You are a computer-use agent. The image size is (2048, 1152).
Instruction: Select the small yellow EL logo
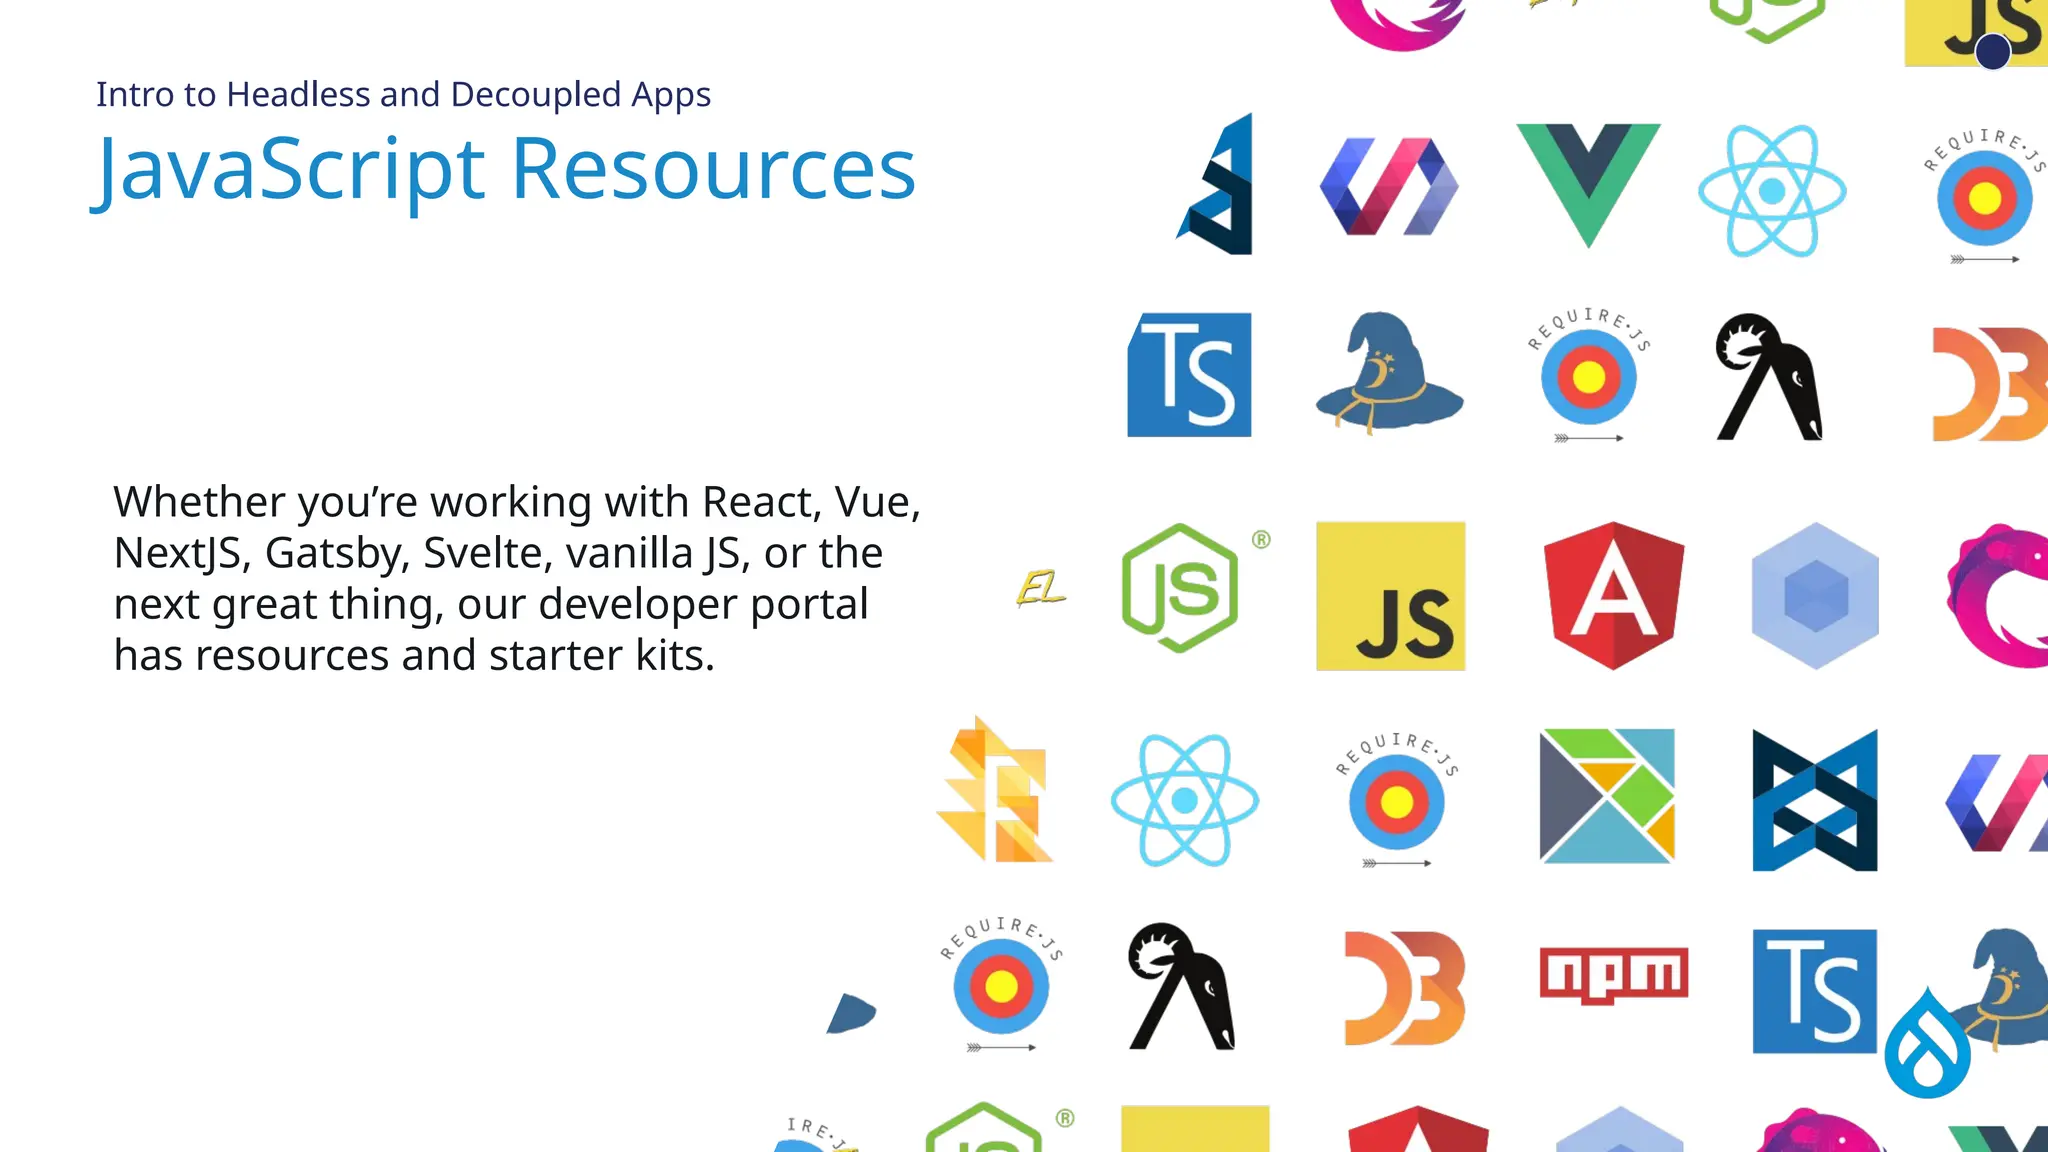point(1041,588)
